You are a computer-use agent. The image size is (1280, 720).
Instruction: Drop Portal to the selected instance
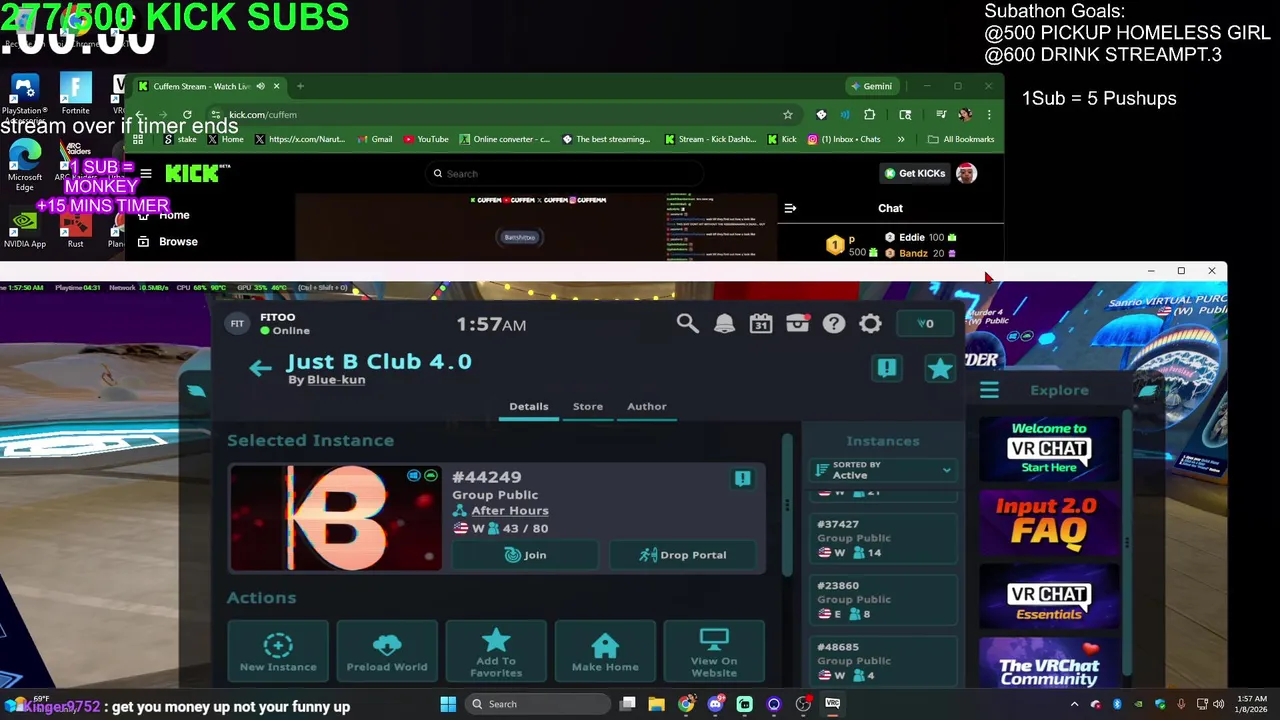683,555
